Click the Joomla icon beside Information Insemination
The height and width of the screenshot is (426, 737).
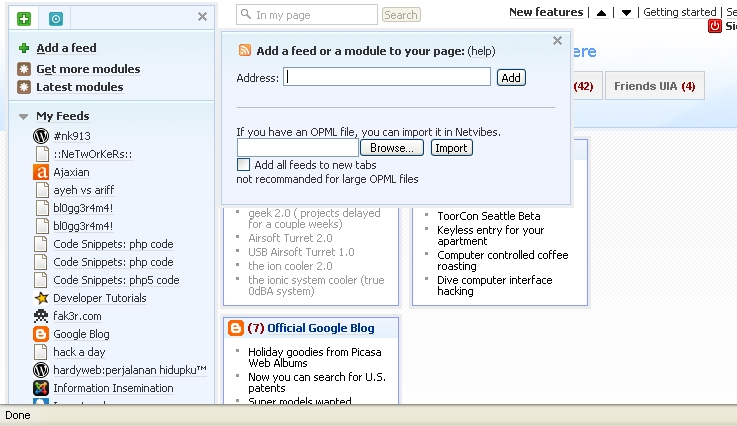[x=41, y=388]
